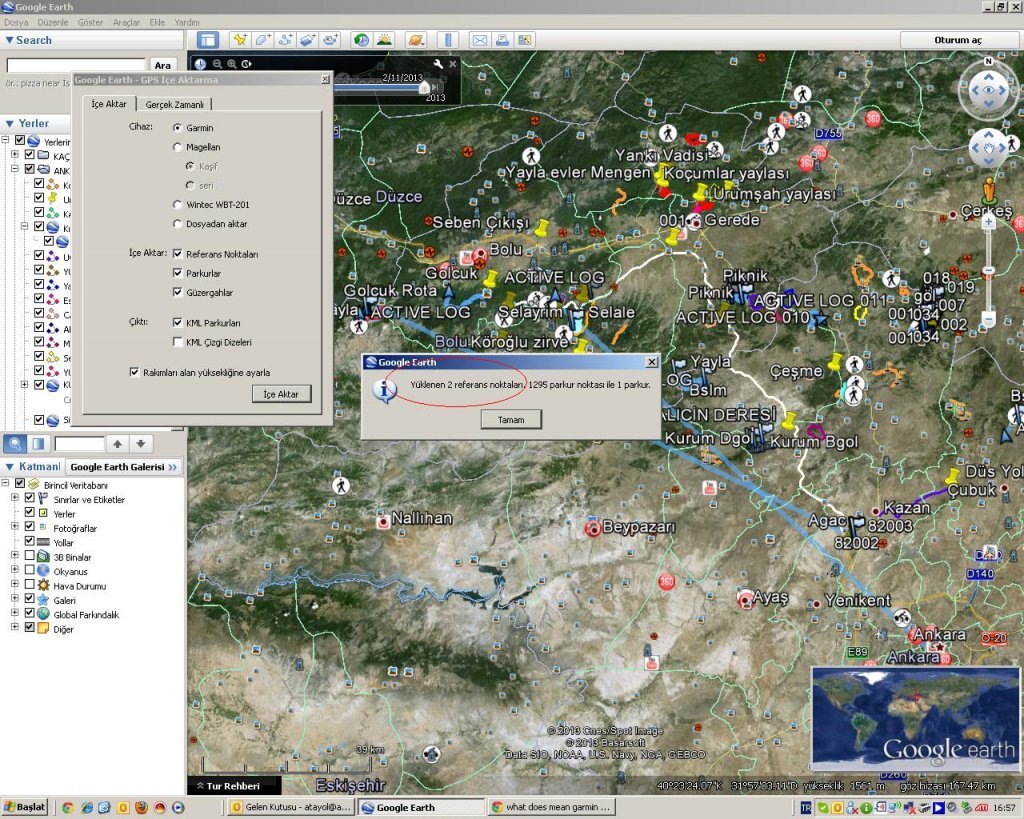Click the Oturum aç sign-in button
The height and width of the screenshot is (819, 1024).
point(957,40)
